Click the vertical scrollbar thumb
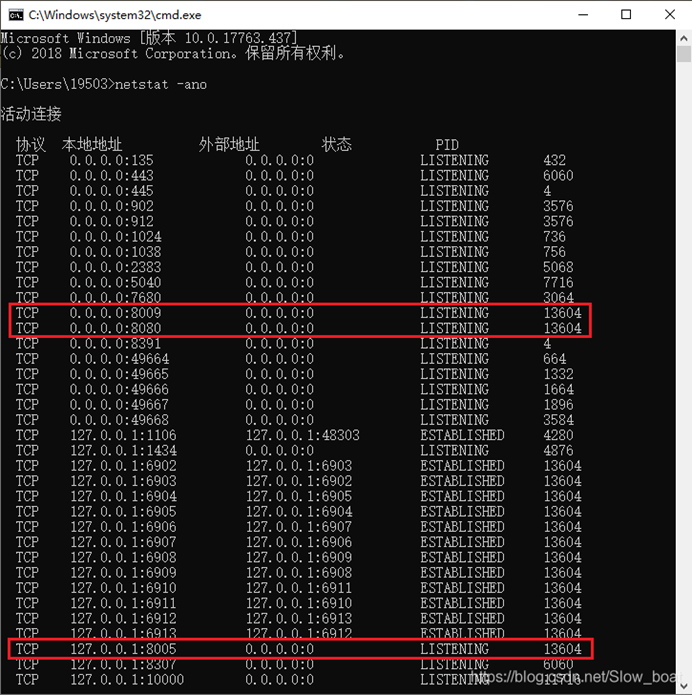Image resolution: width=692 pixels, height=695 pixels. 684,55
